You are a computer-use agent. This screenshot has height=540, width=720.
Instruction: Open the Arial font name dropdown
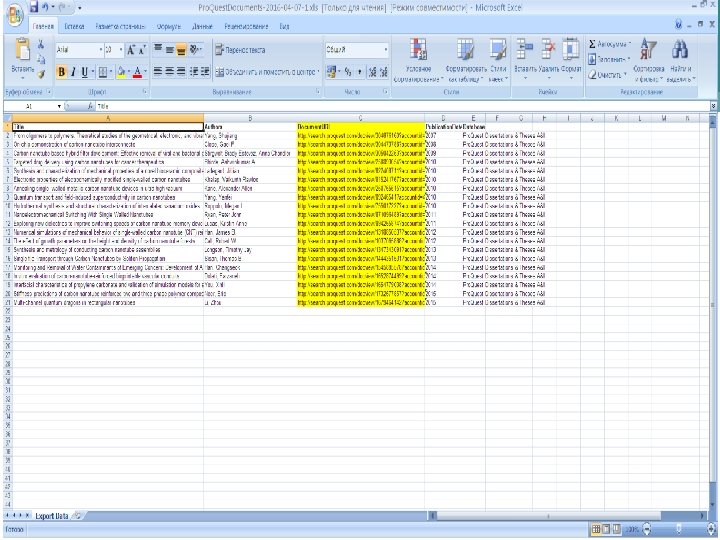click(x=101, y=50)
